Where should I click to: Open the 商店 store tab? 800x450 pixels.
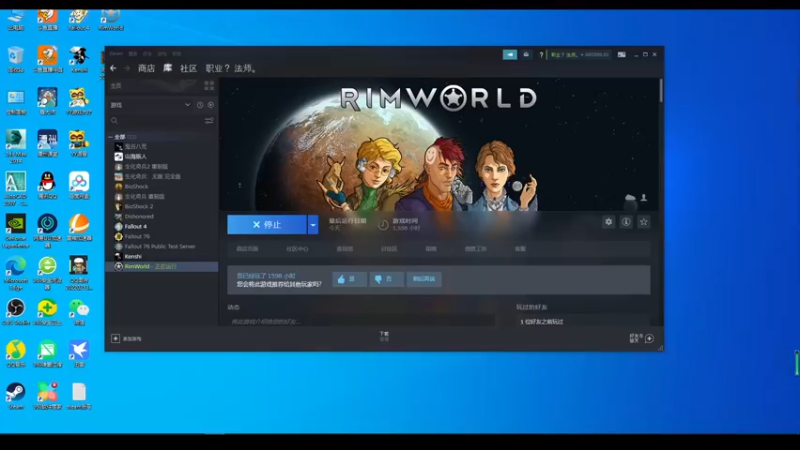point(146,68)
